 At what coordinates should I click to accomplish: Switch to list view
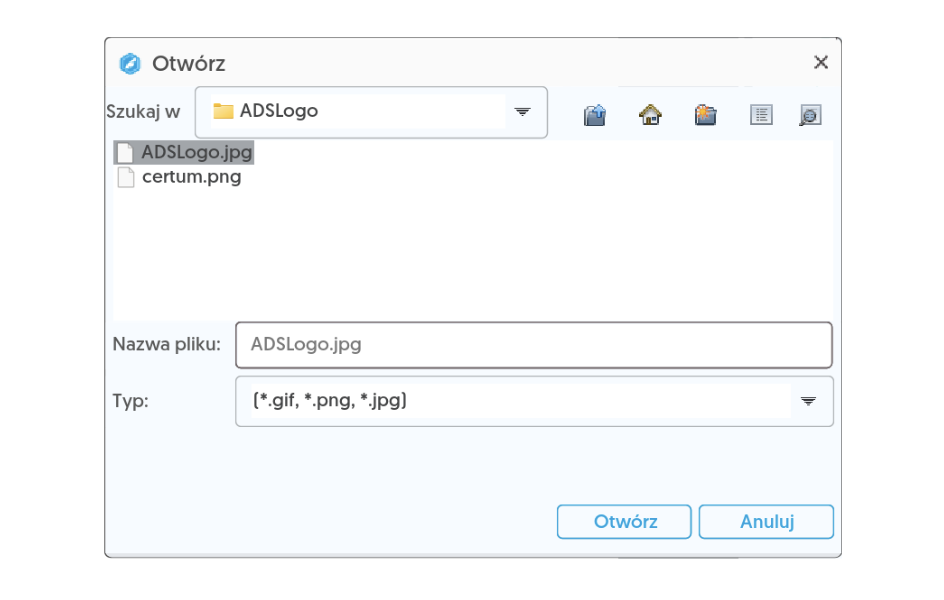pos(762,115)
